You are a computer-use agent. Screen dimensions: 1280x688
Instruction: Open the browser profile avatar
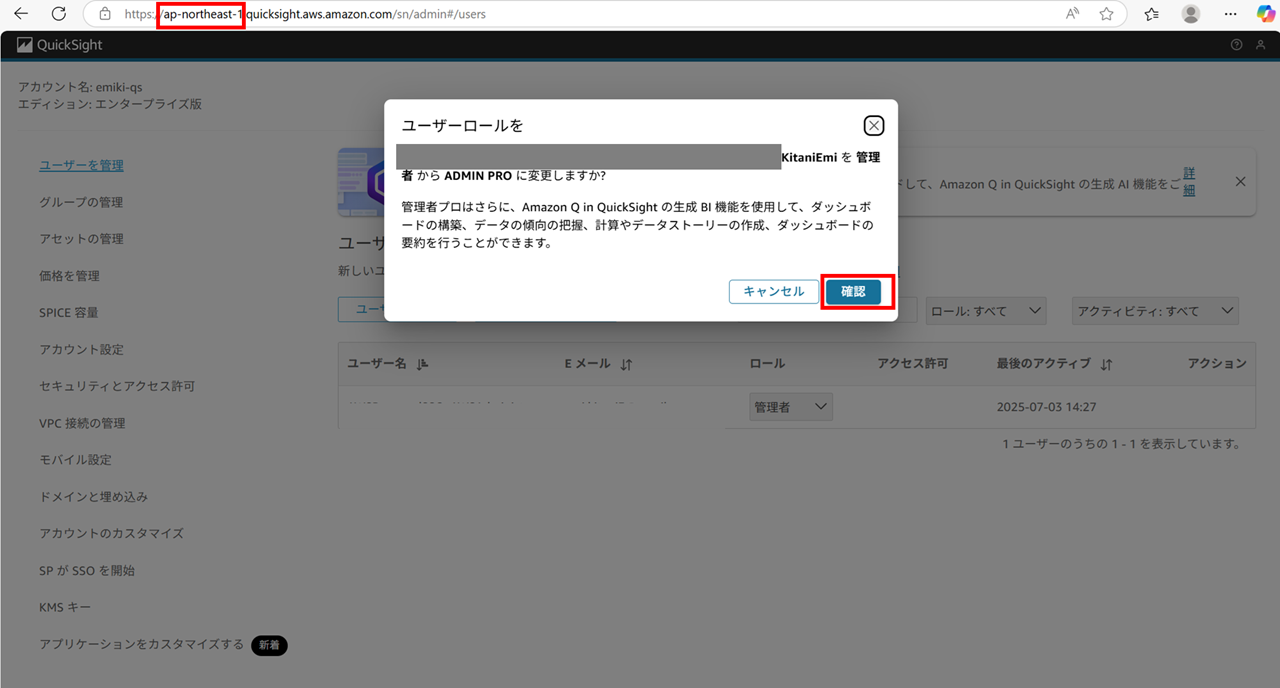coord(1191,14)
